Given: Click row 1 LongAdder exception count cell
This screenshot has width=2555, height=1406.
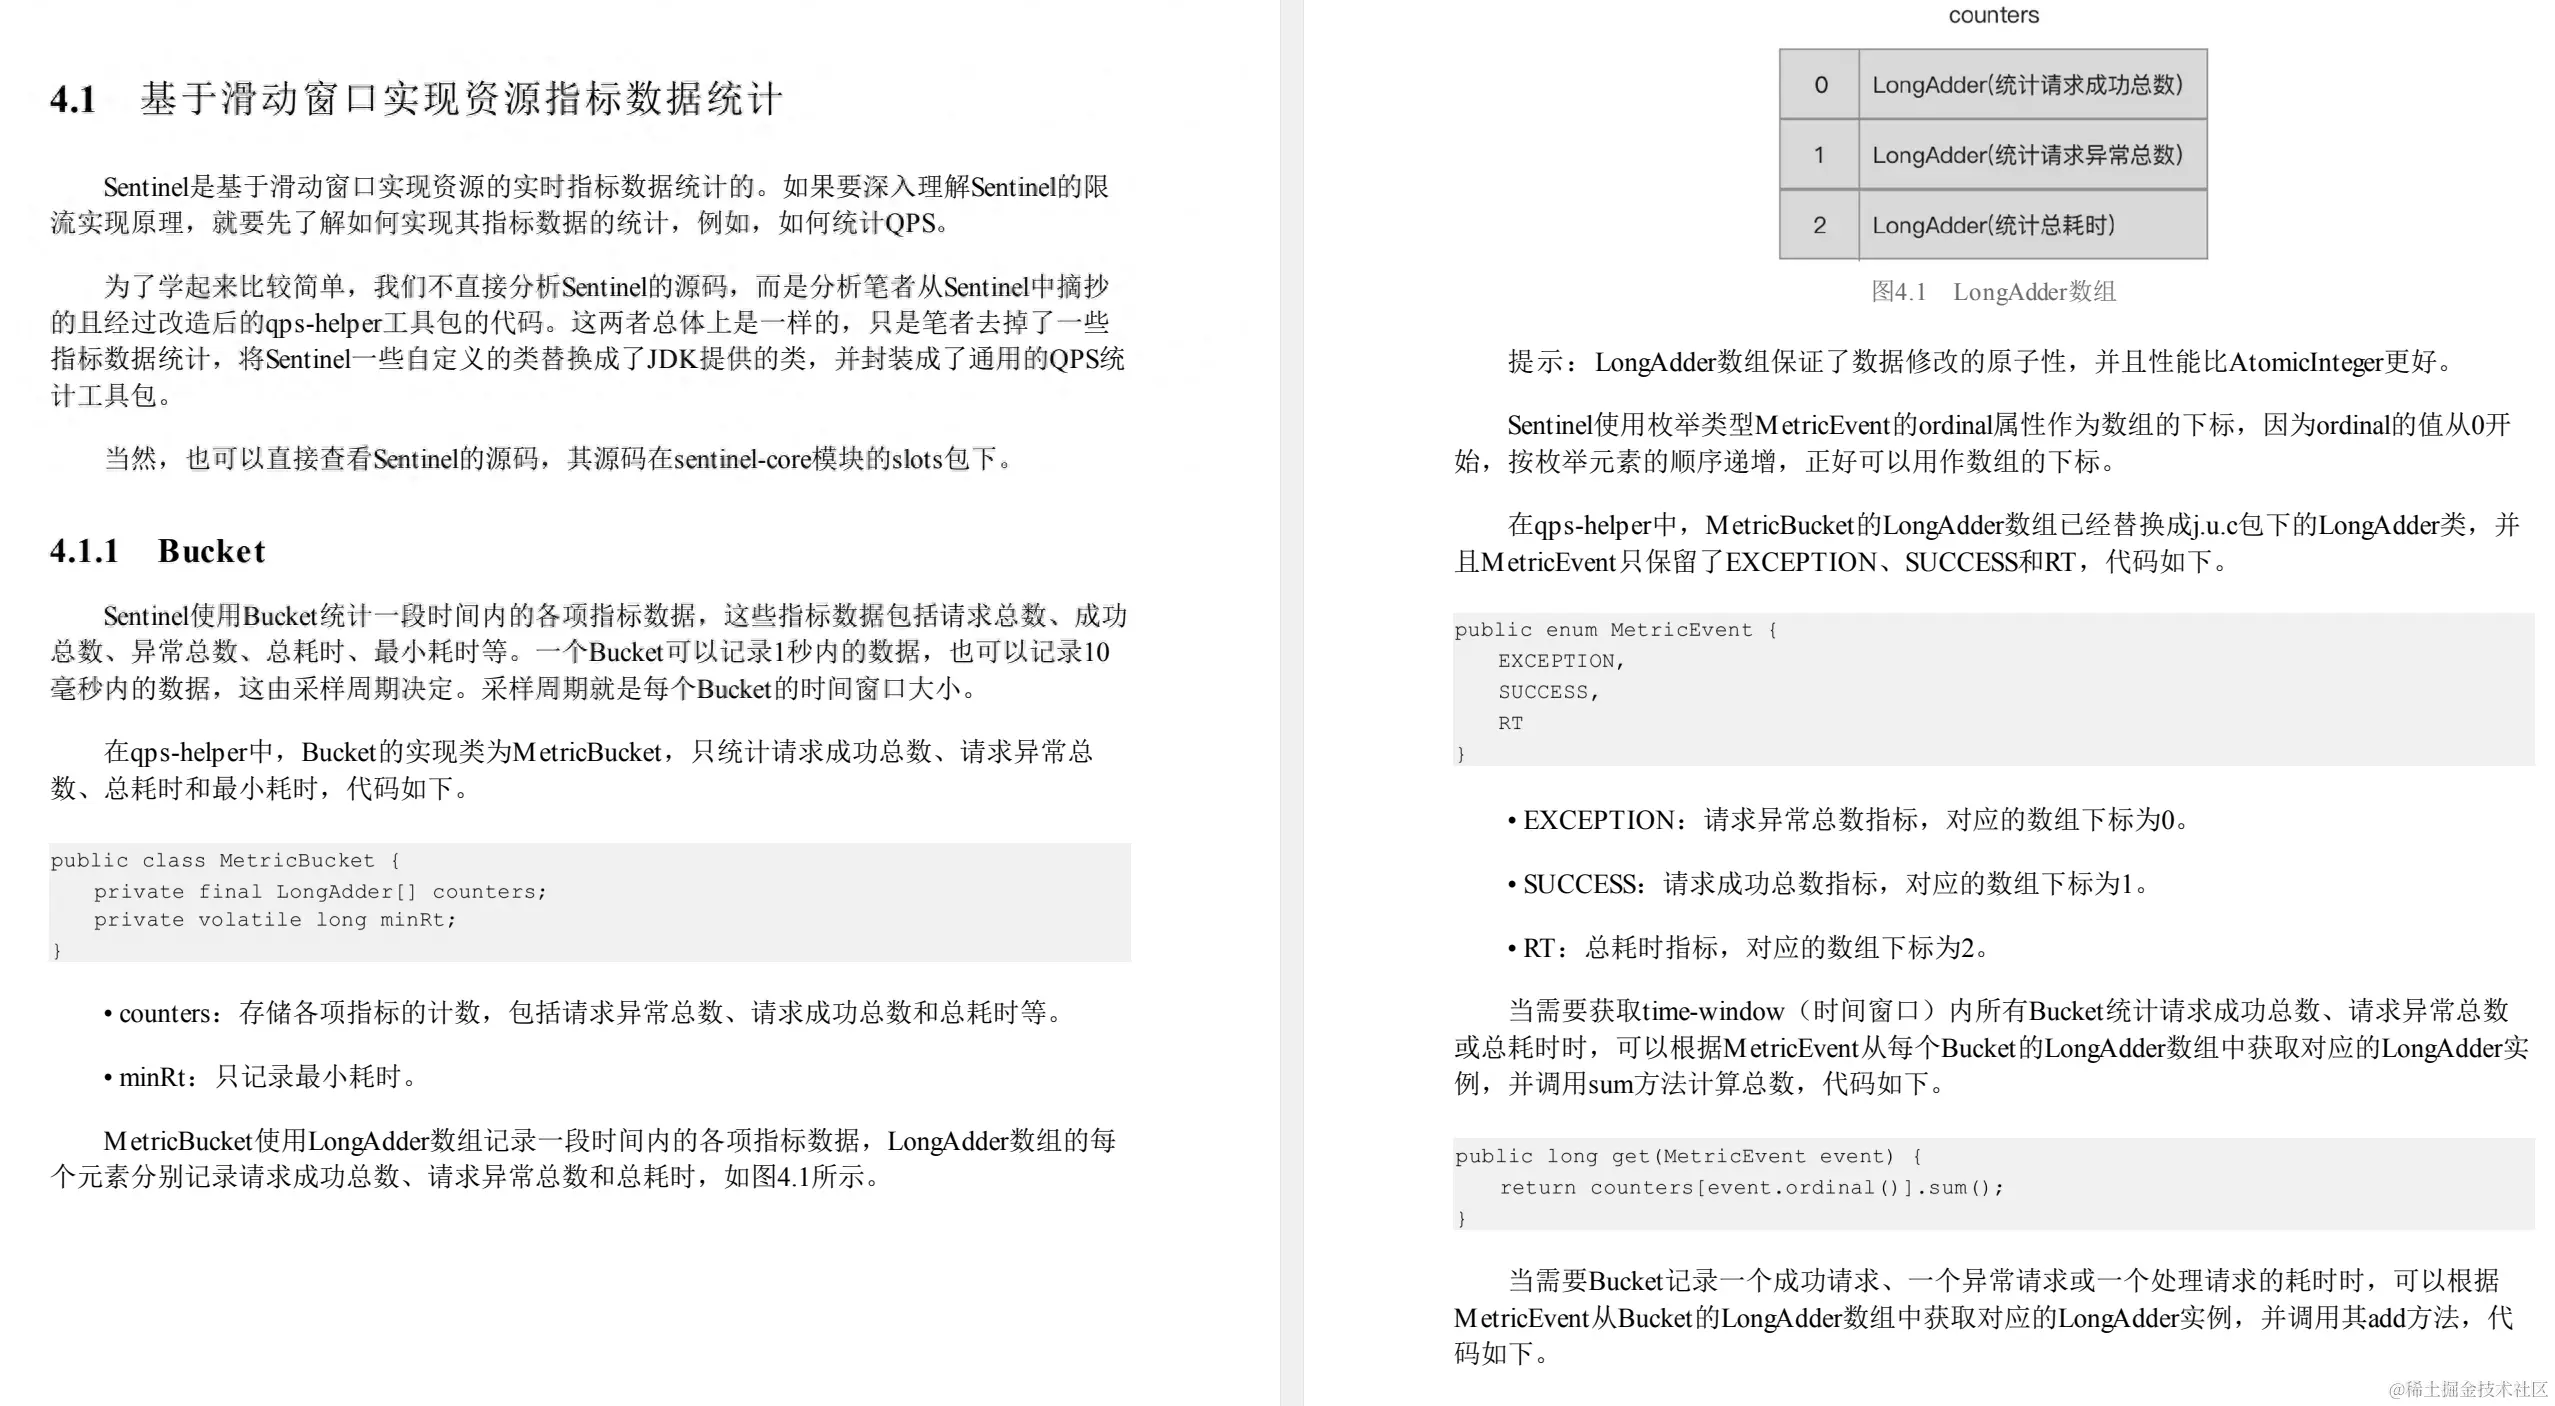Looking at the screenshot, I should [2027, 155].
